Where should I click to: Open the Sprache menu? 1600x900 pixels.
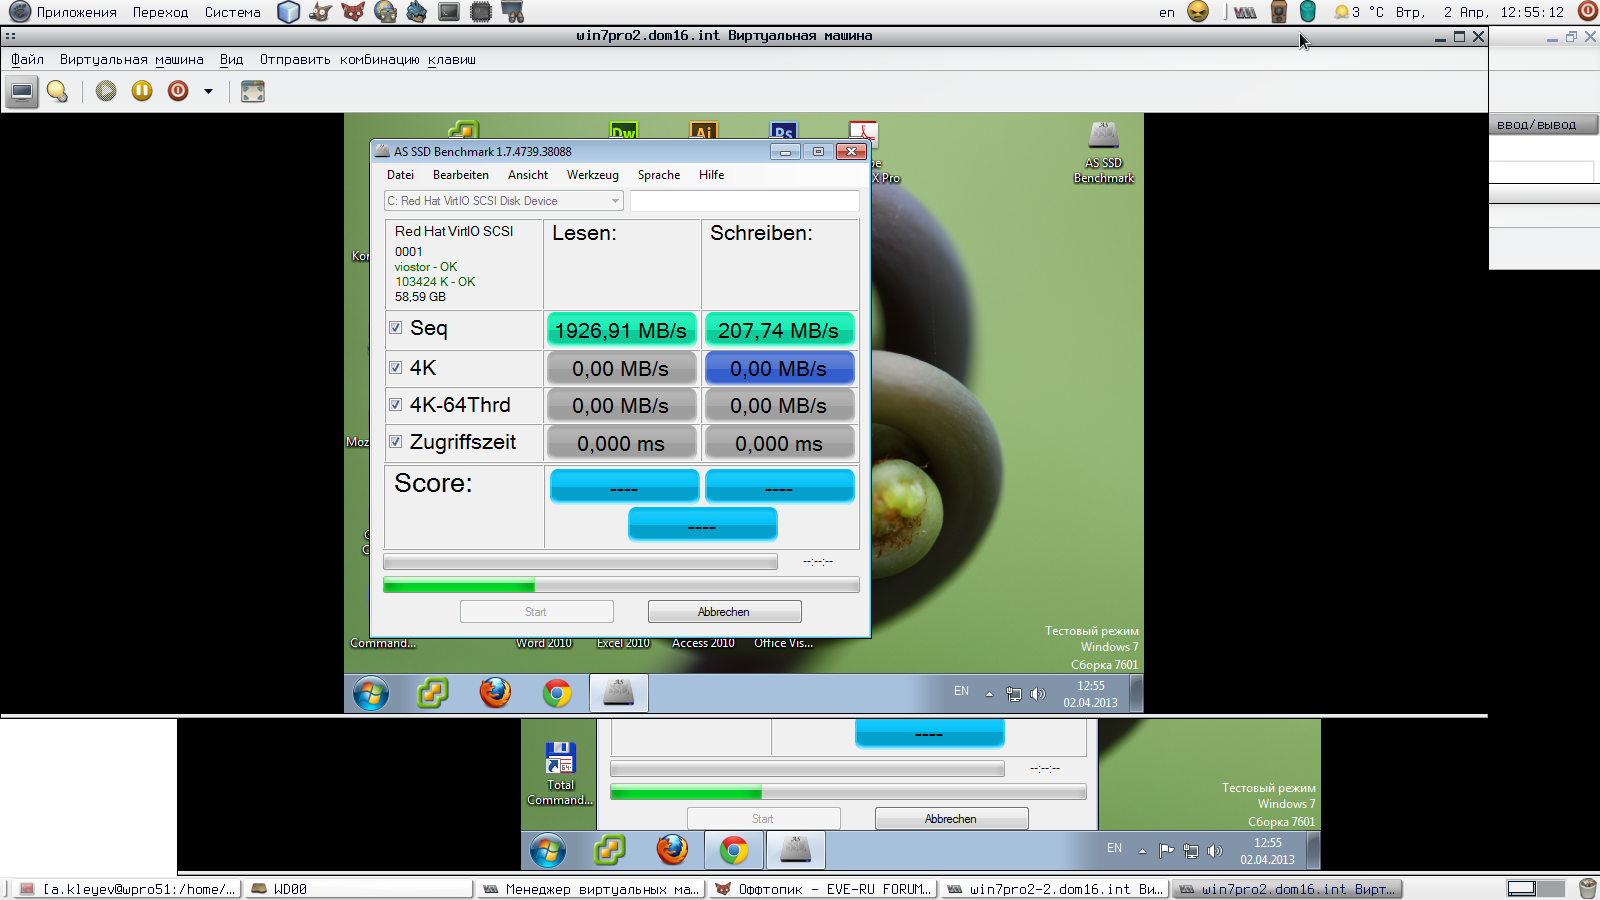(658, 175)
